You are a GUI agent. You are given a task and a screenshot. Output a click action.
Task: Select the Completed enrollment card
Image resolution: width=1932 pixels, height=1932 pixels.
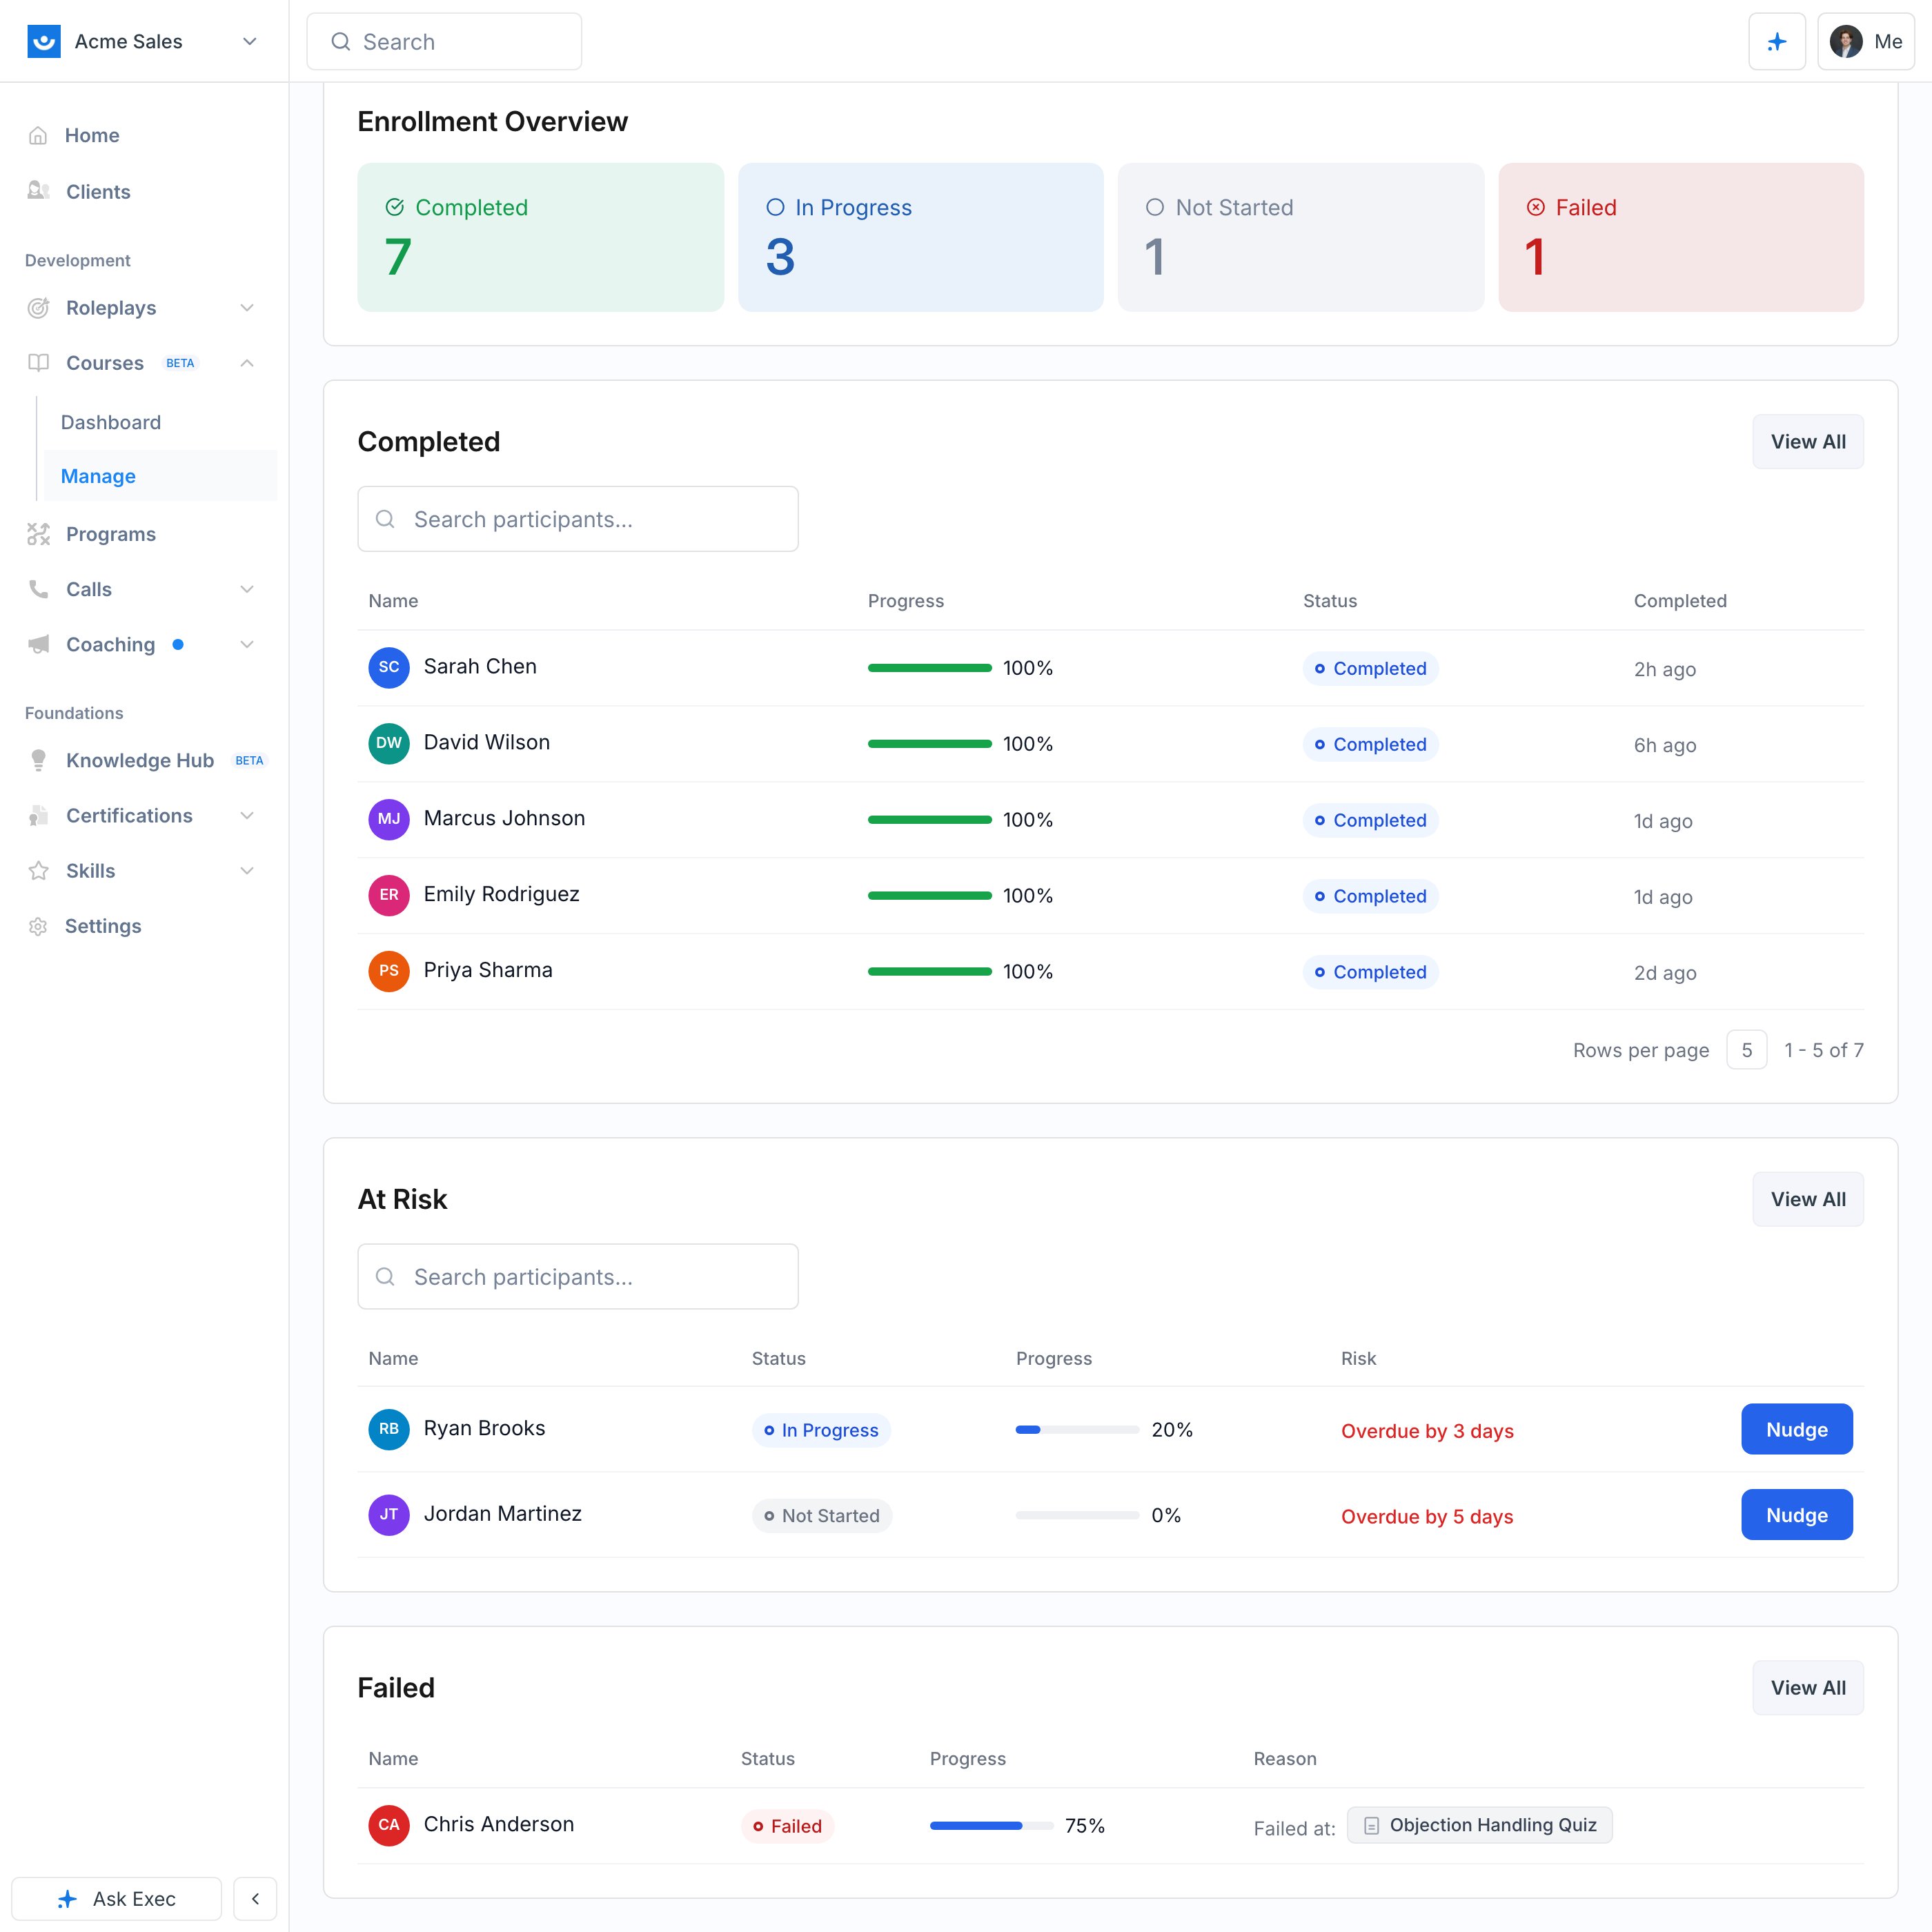point(540,237)
